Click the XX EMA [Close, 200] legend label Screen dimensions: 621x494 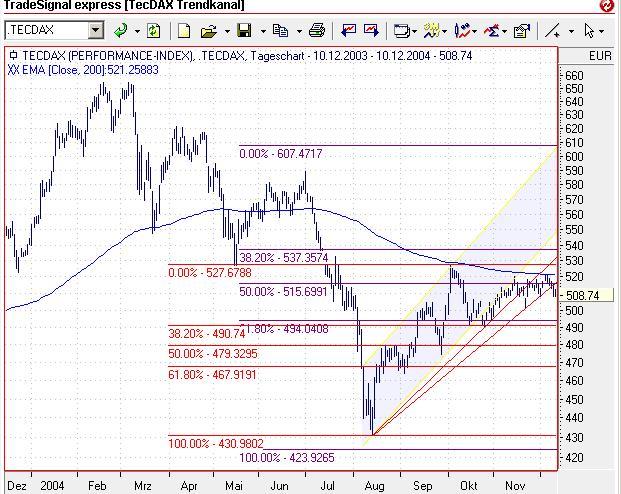[x=83, y=70]
